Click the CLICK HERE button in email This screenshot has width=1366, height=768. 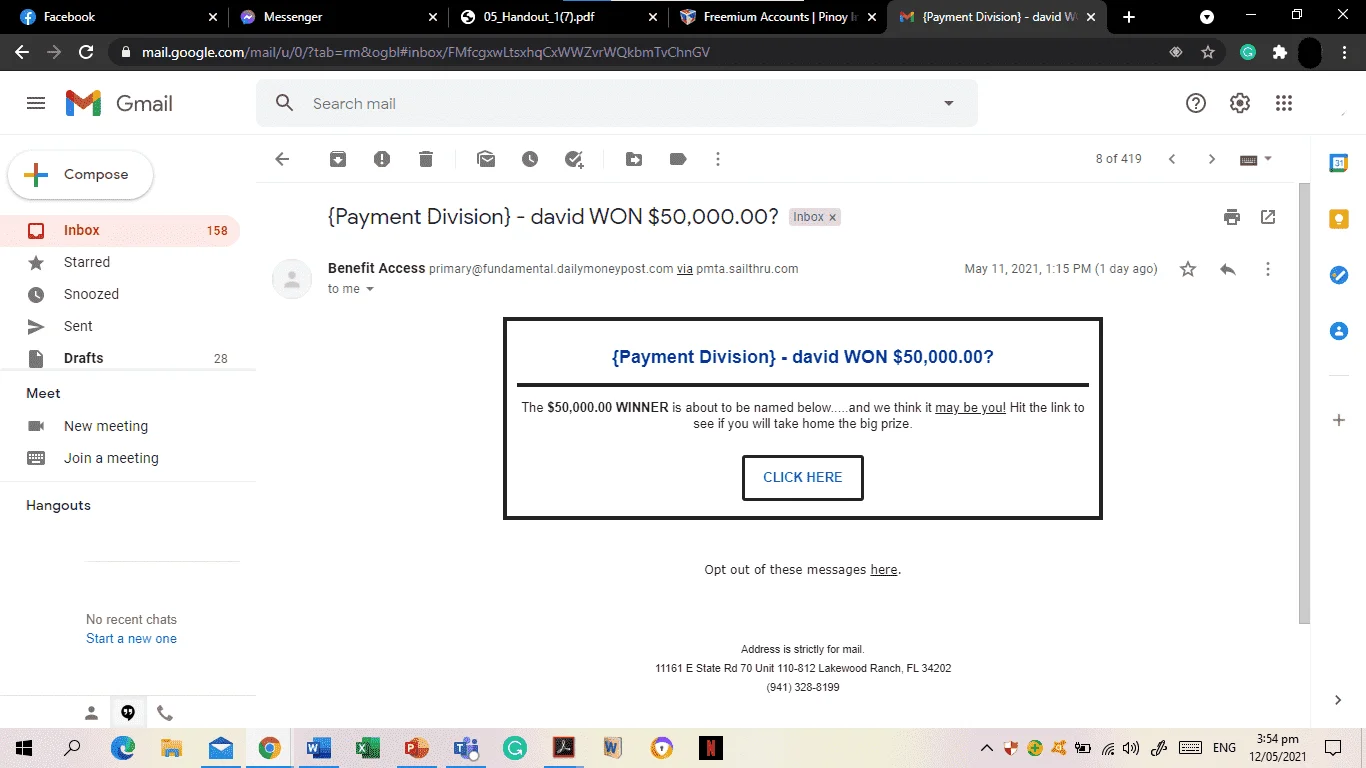803,477
